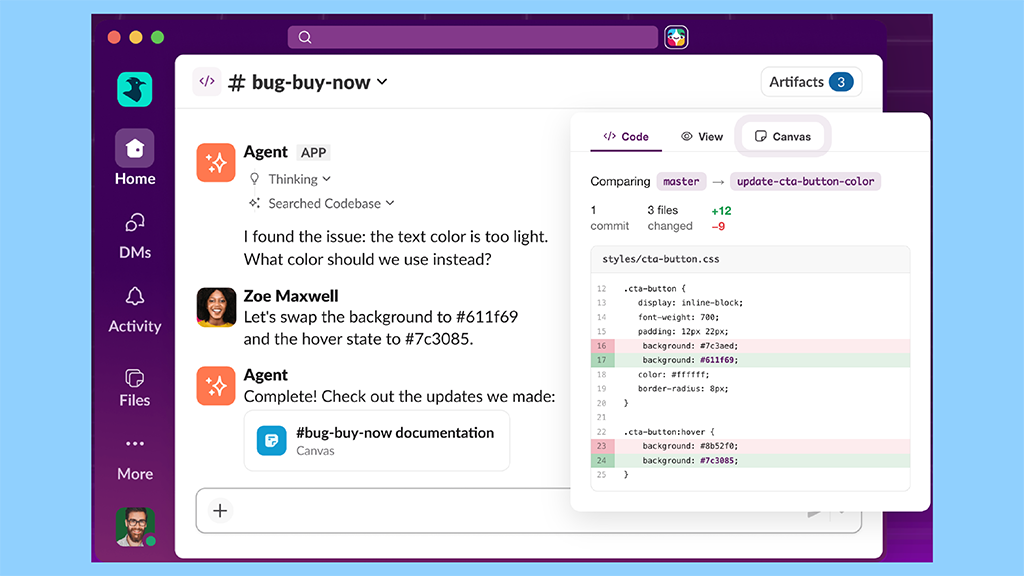Click the first Agent app avatar
Viewport: 1024px width, 576px height.
(x=216, y=163)
